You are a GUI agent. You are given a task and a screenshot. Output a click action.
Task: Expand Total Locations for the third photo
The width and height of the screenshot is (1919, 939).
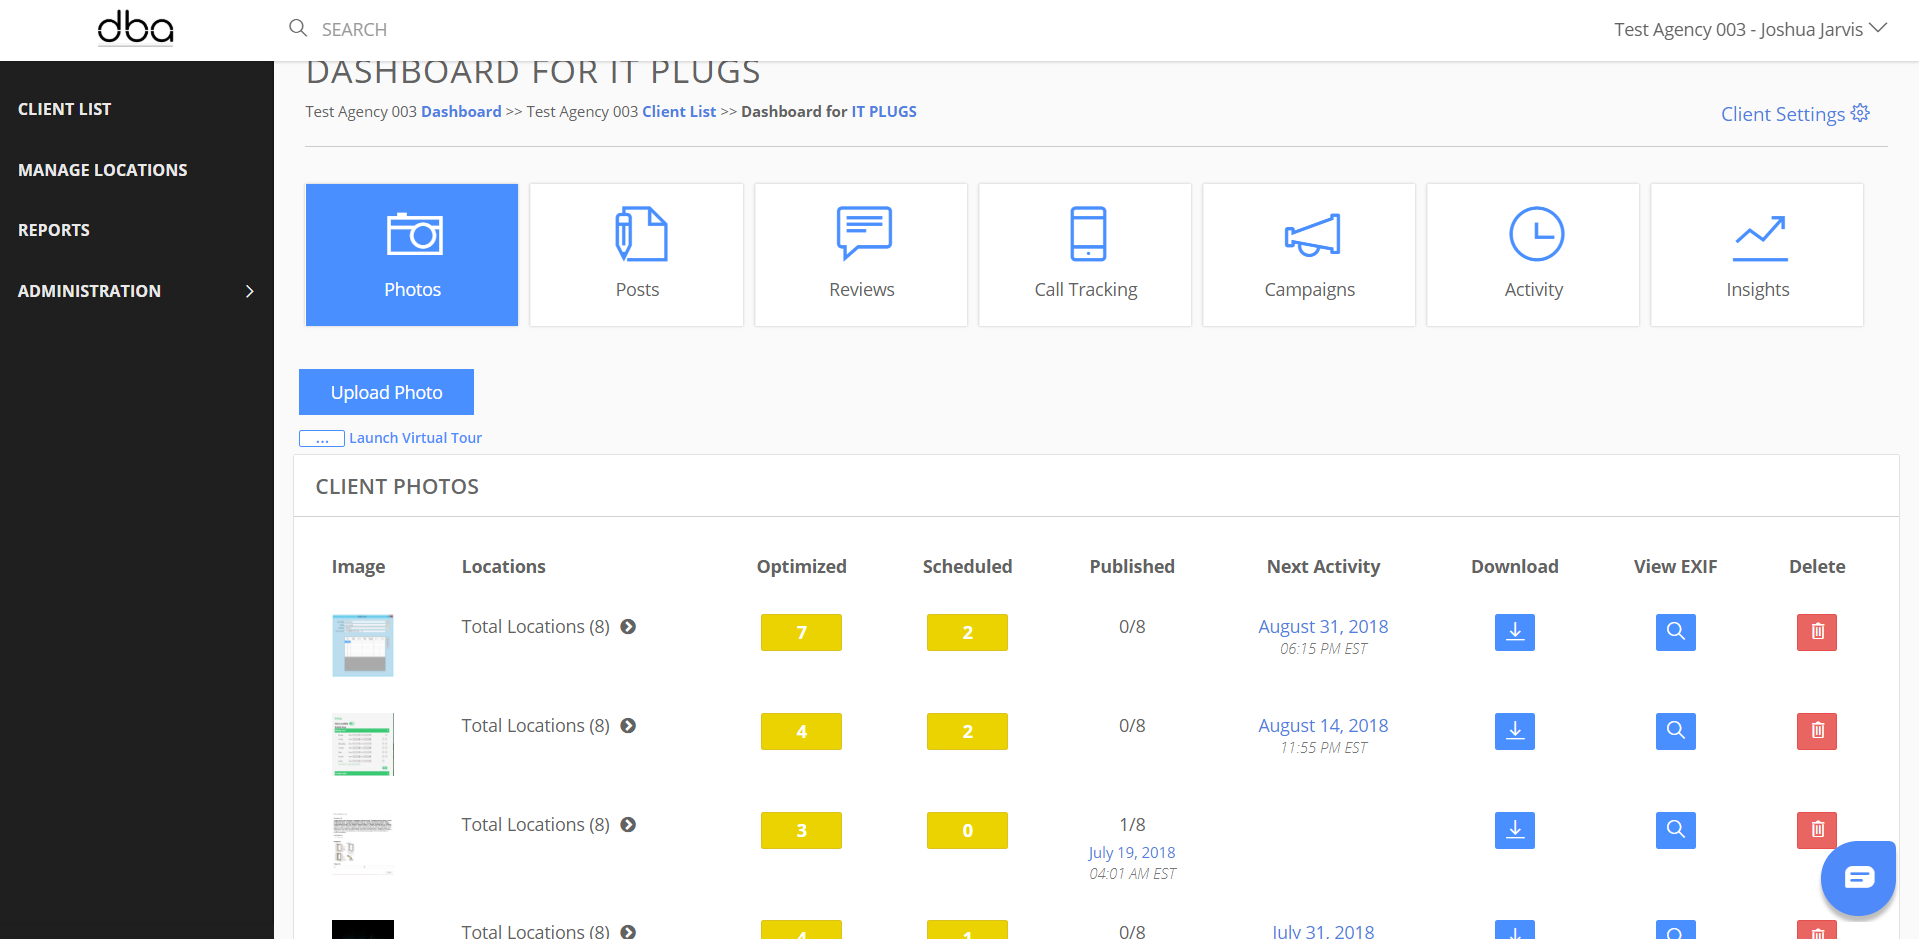point(628,825)
